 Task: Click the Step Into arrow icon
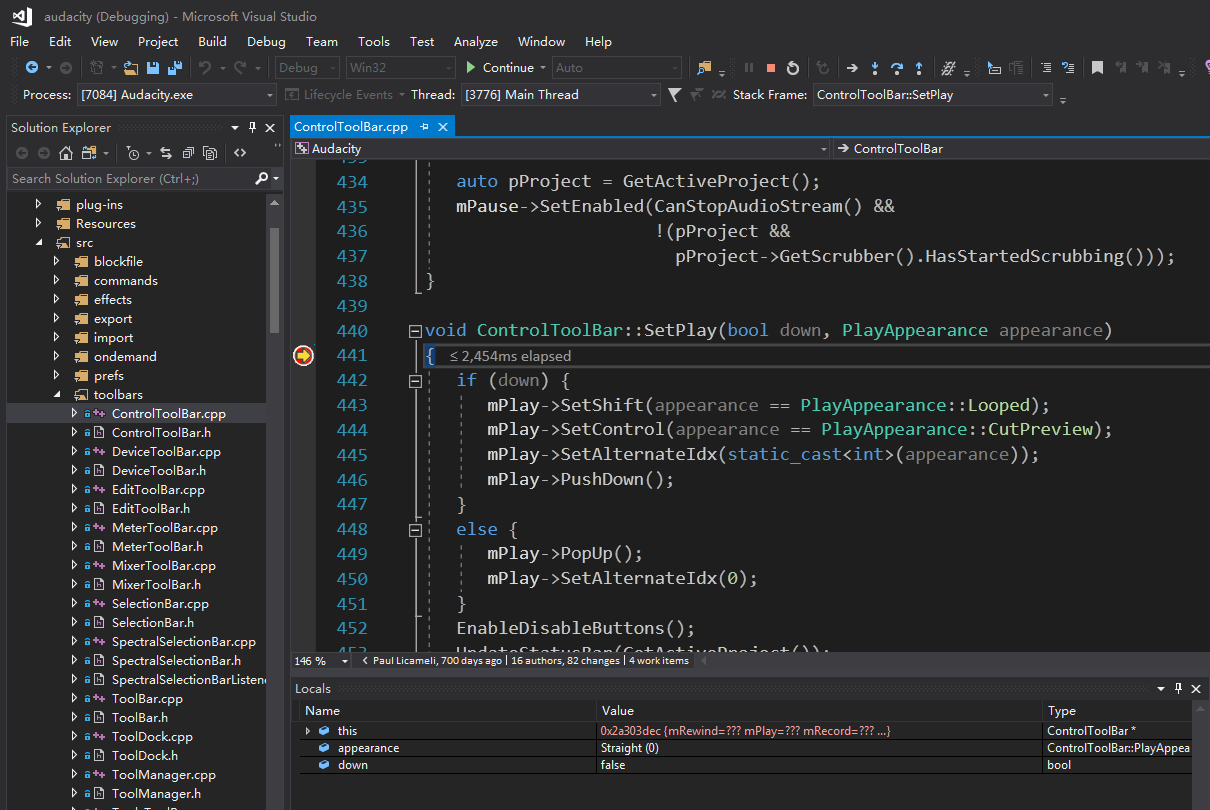point(875,68)
